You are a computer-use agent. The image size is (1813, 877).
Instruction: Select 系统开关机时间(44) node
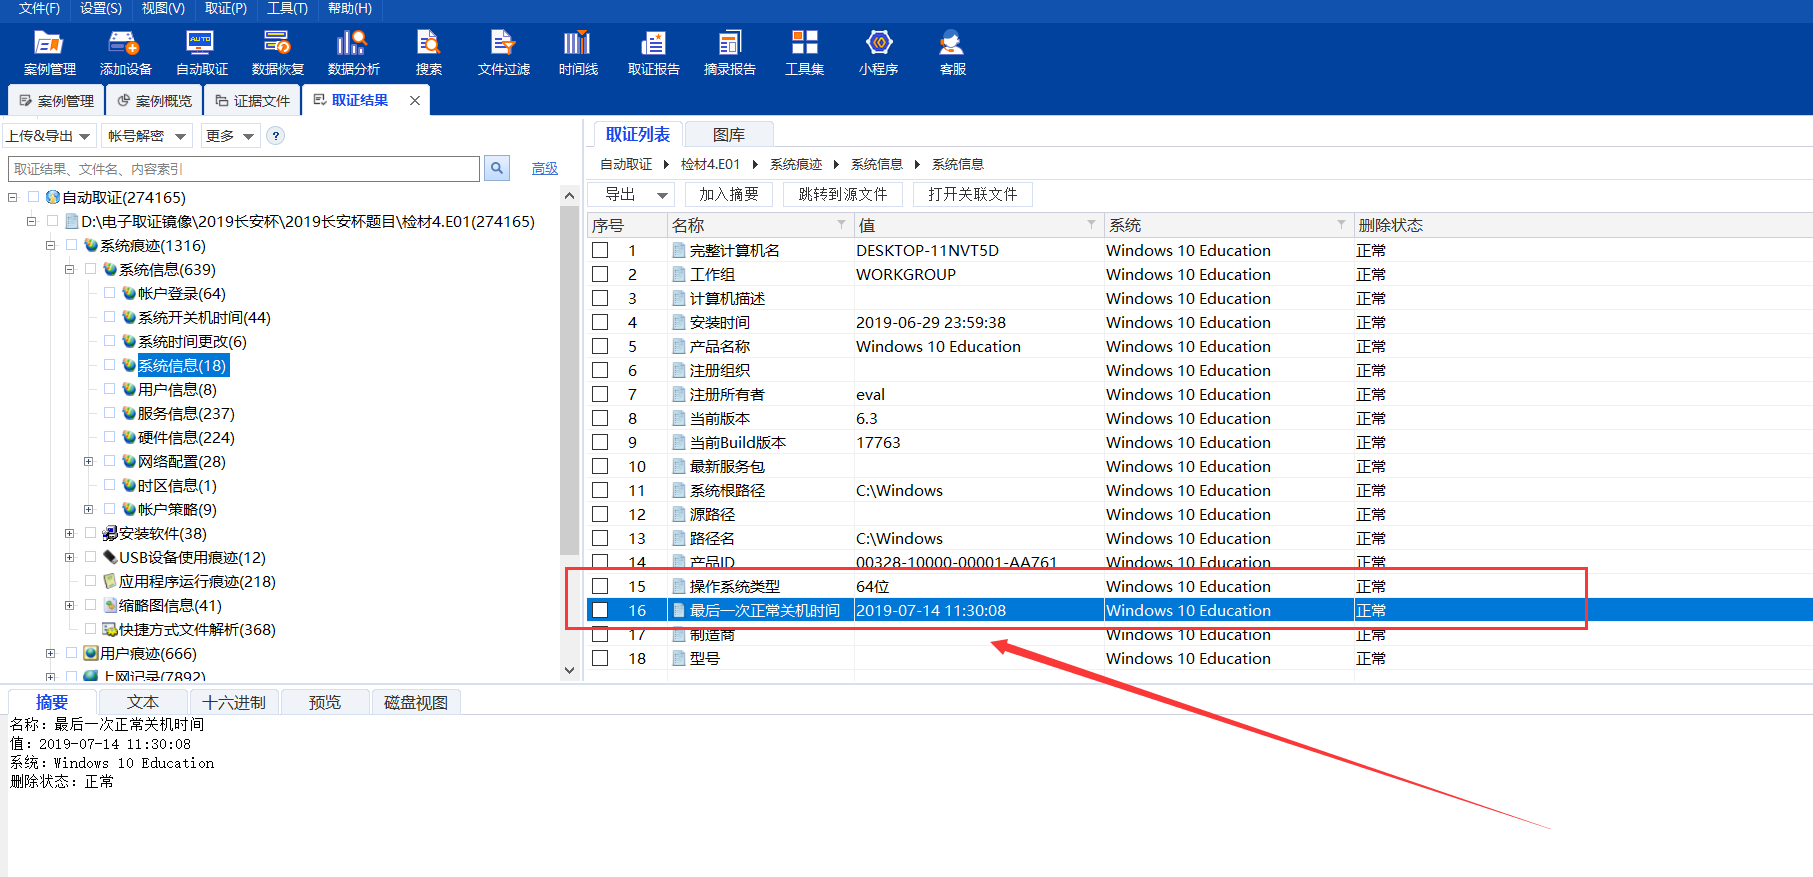coord(204,317)
